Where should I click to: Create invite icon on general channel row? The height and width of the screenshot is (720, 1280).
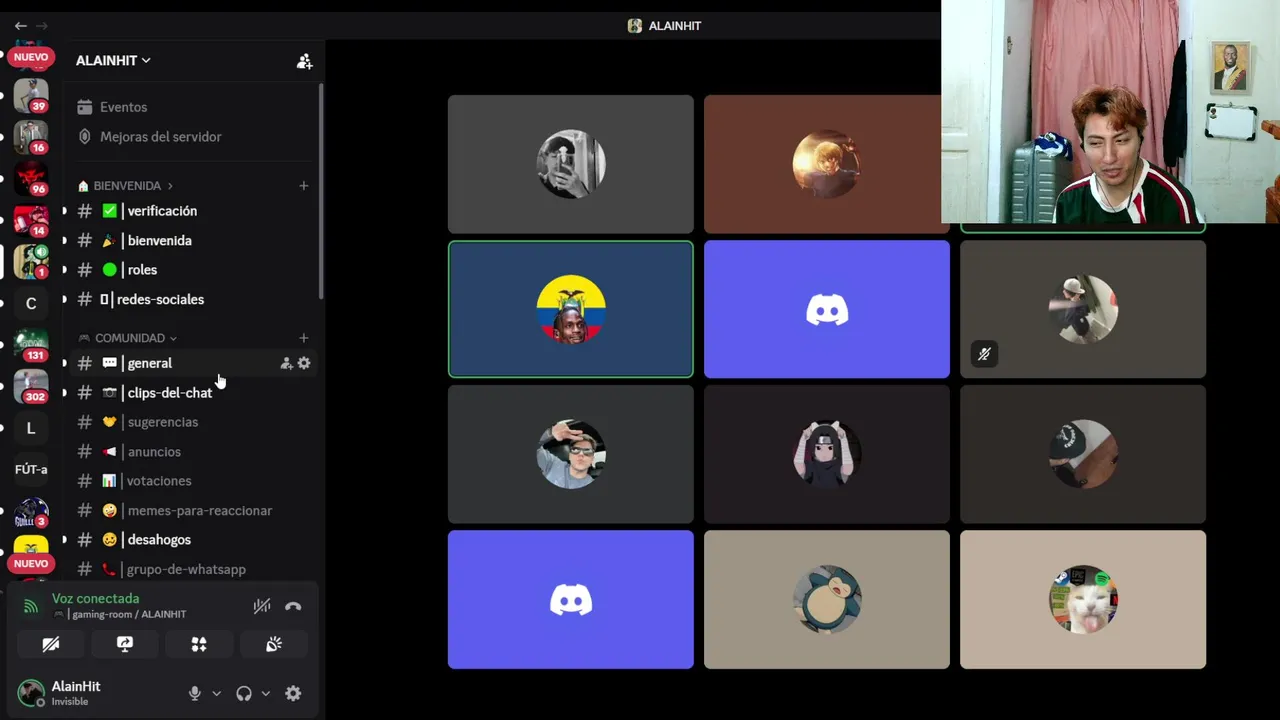286,364
